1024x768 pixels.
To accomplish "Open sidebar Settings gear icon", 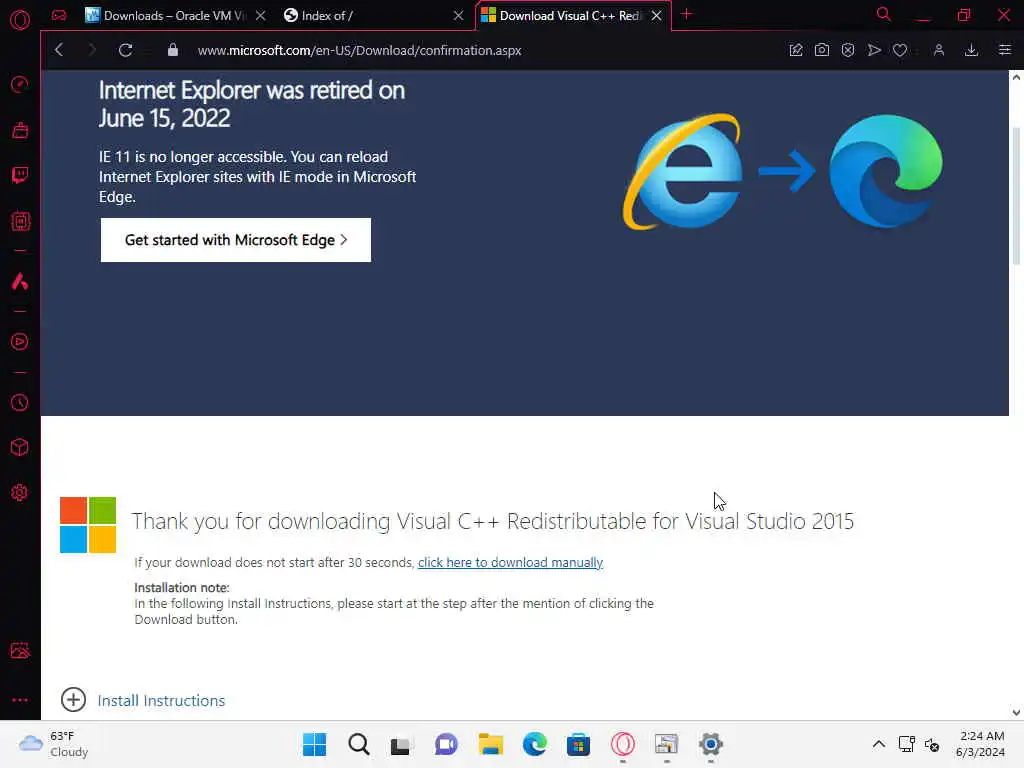I will [20, 492].
